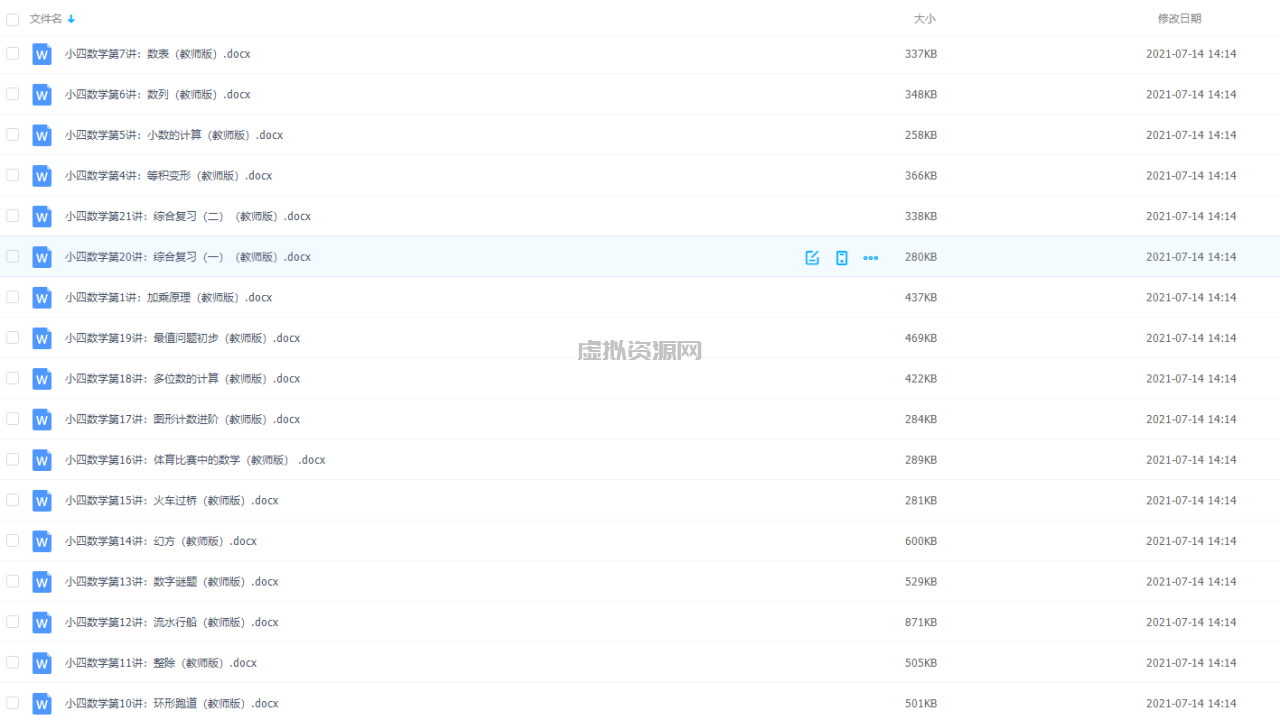The height and width of the screenshot is (720, 1280).
Task: Click the Word icon for 第19讲 最值问题初步
Action: click(x=41, y=338)
